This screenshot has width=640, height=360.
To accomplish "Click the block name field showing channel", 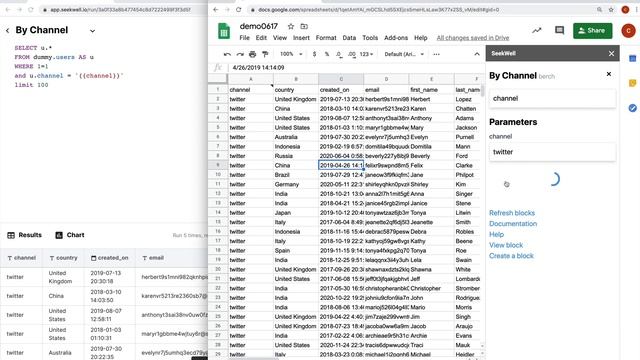I will (552, 98).
